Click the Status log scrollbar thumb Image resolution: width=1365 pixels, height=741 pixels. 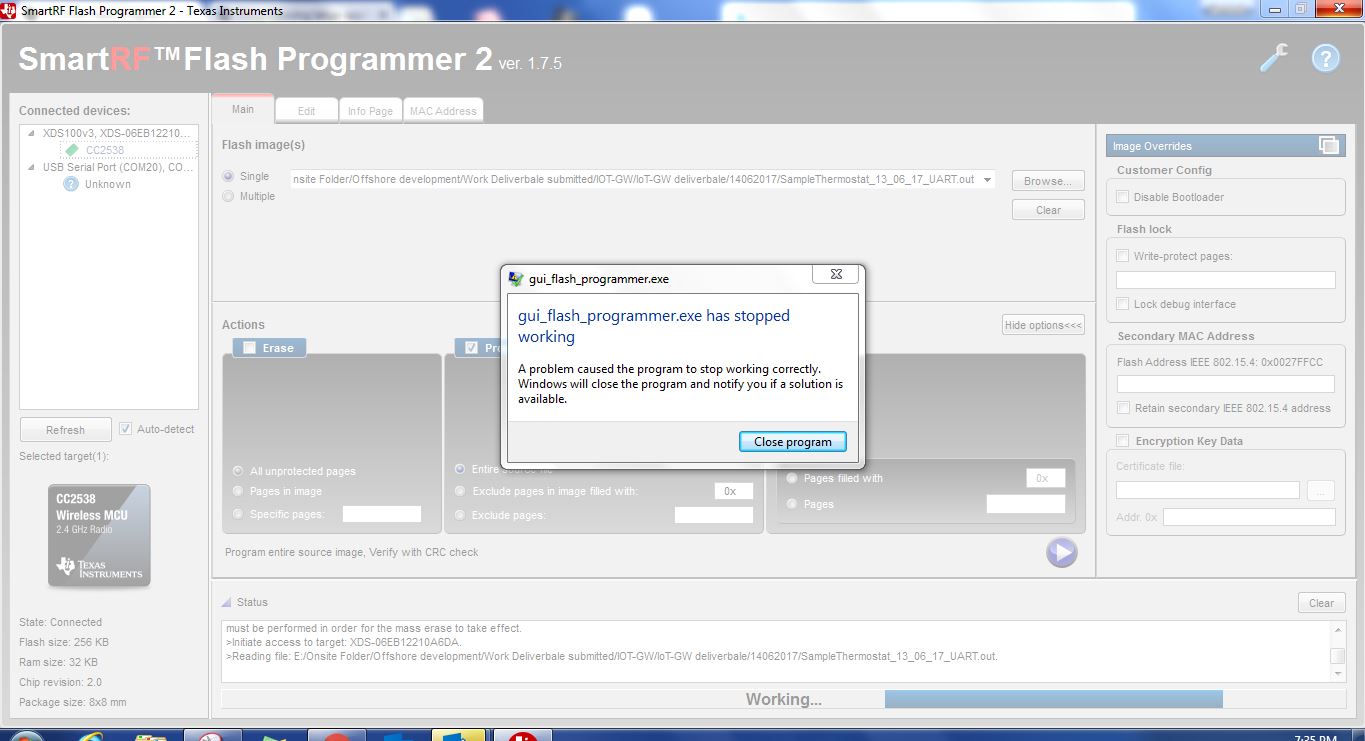[x=1337, y=656]
